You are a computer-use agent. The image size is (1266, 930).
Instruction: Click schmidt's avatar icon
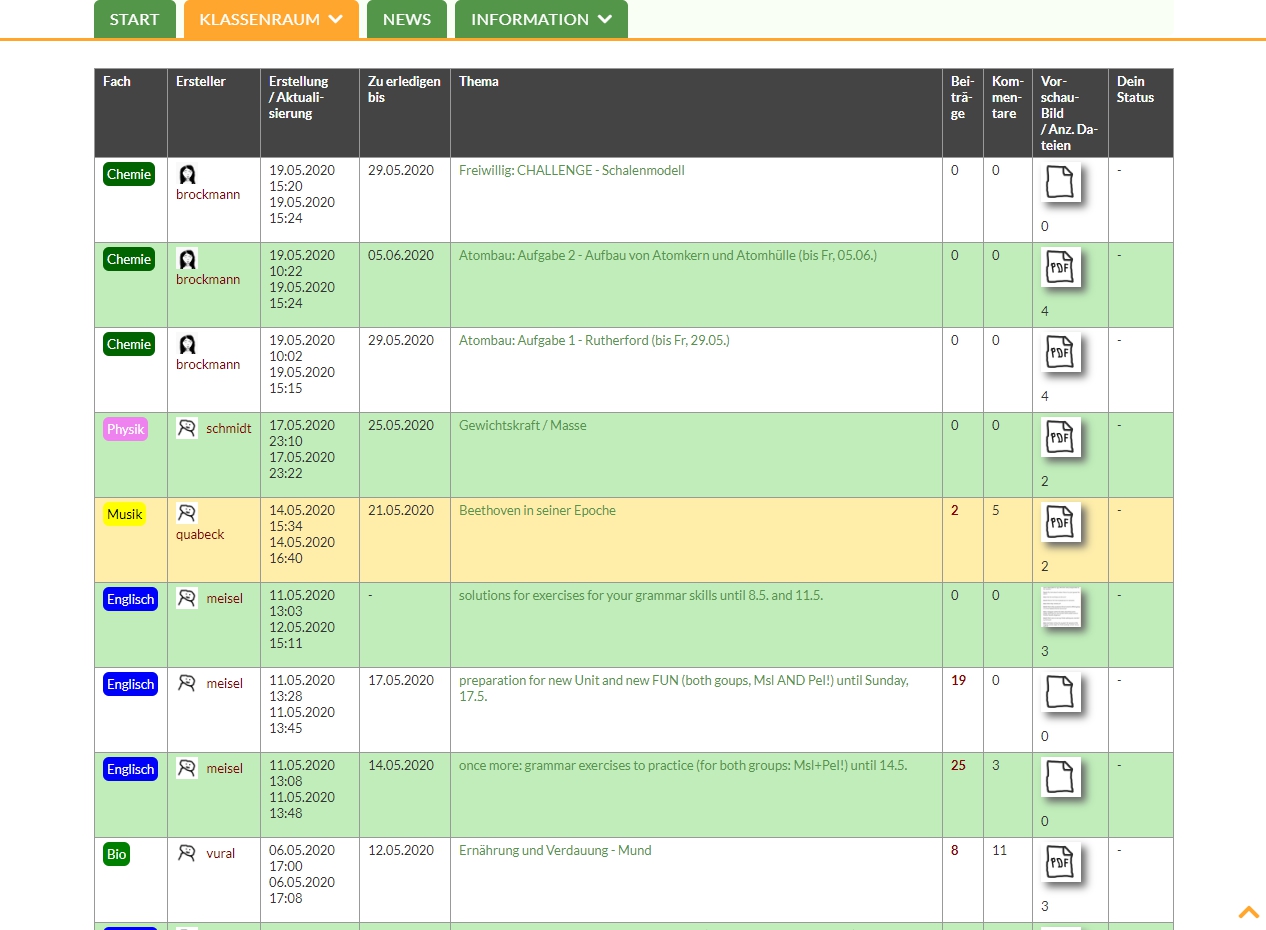(x=187, y=428)
